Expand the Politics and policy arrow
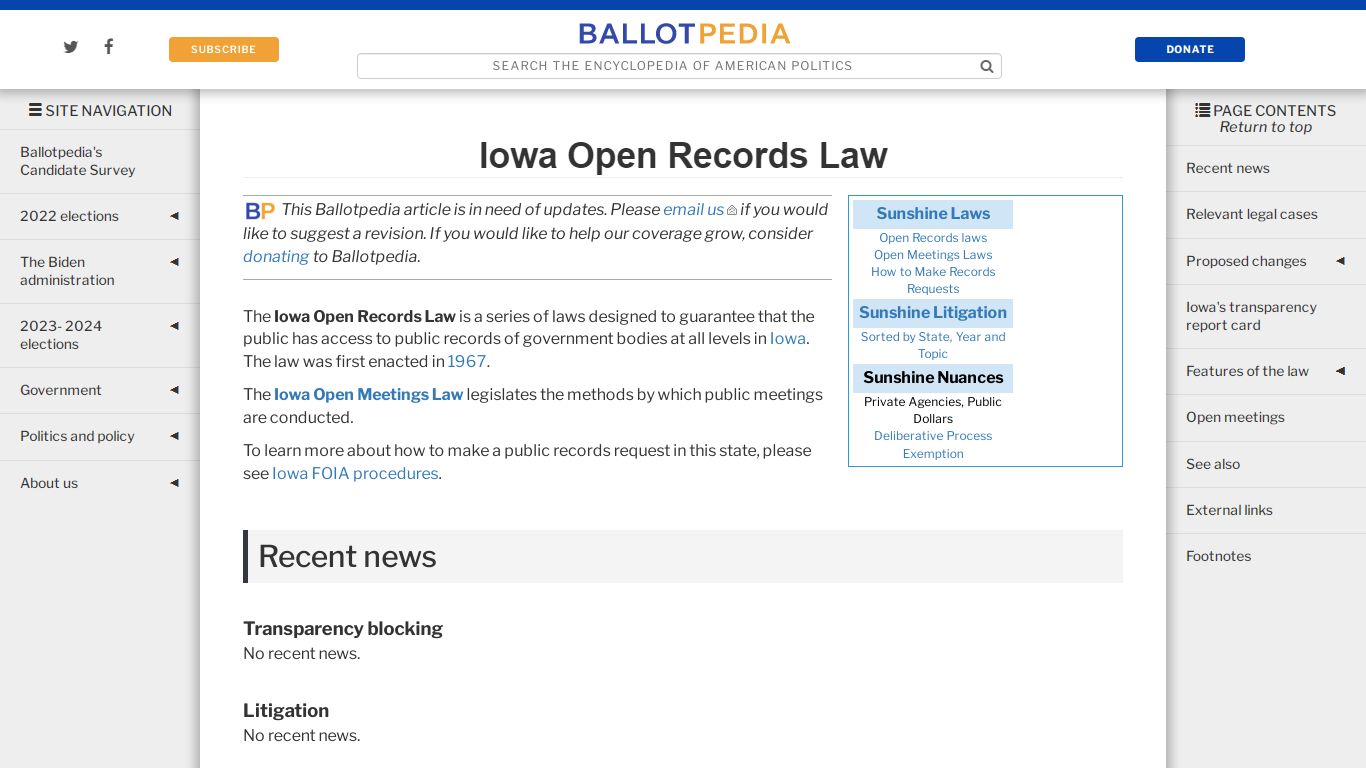 tap(174, 436)
